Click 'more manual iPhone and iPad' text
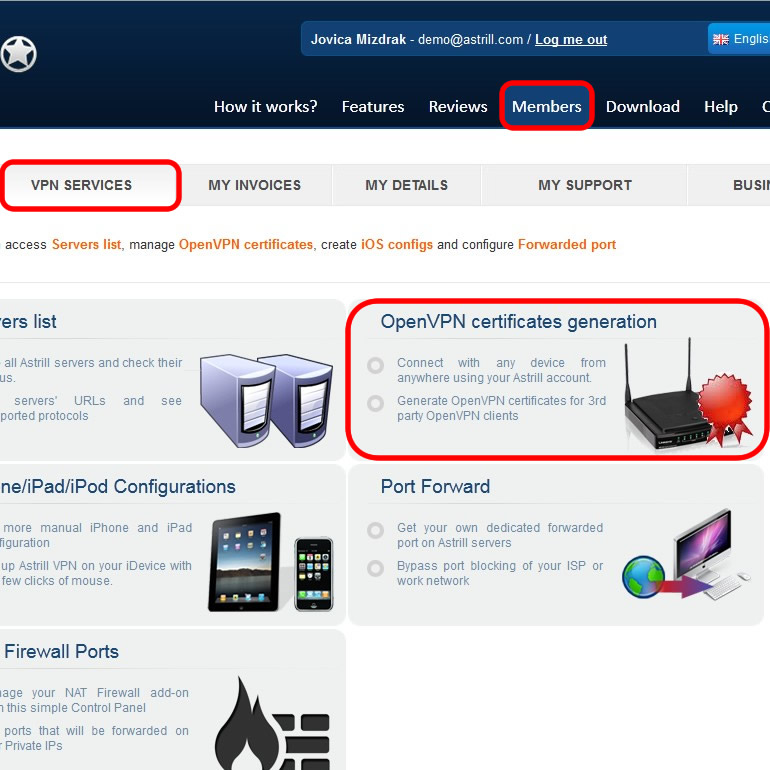Screen dimensions: 770x770 click(x=98, y=528)
